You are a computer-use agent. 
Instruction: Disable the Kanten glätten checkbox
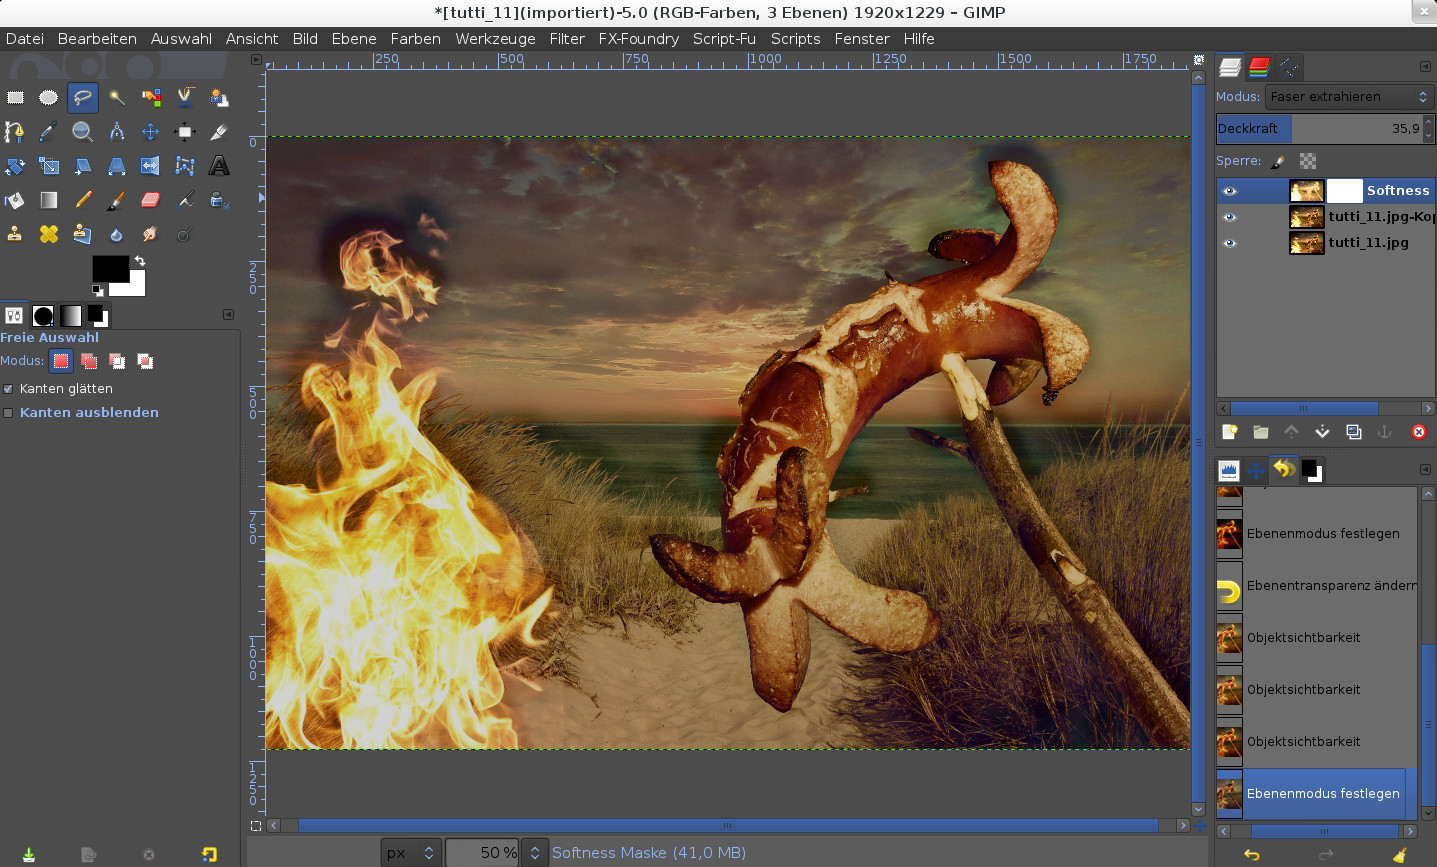9,389
